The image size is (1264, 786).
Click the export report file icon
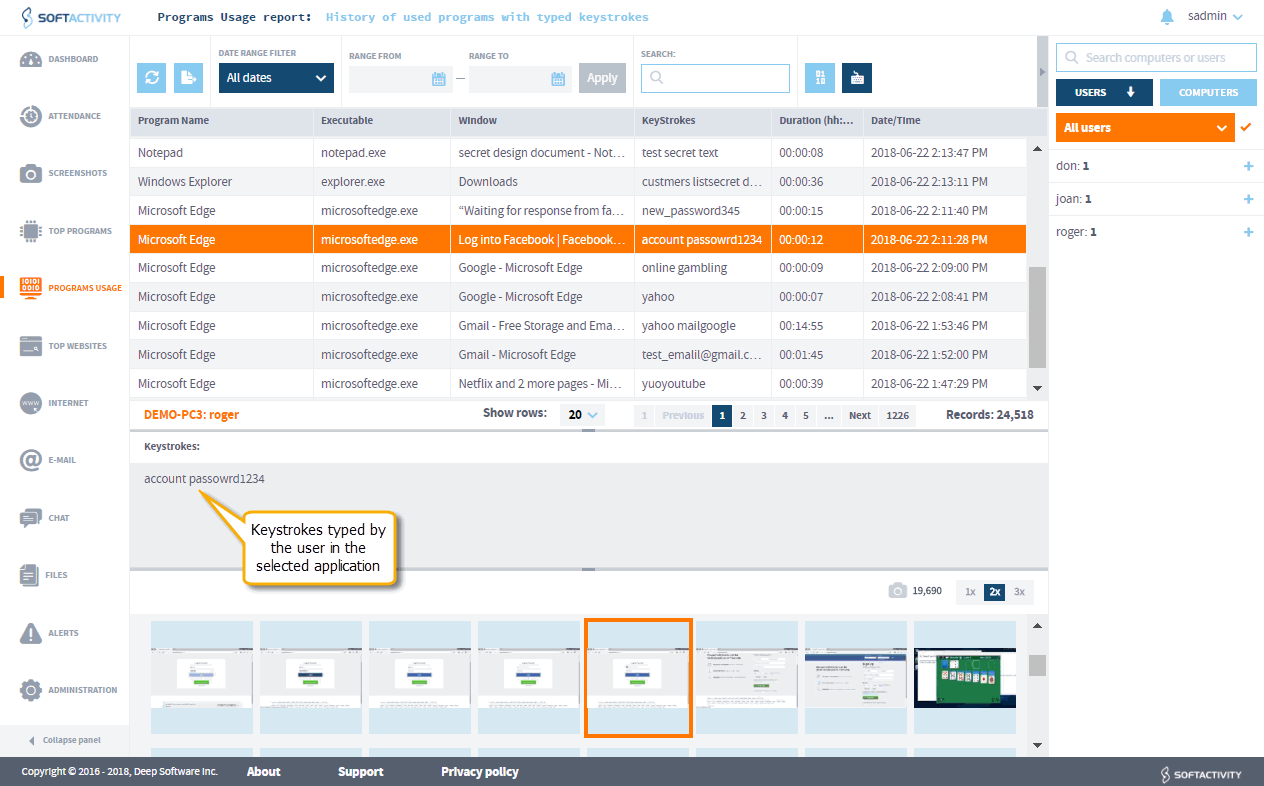tap(188, 78)
